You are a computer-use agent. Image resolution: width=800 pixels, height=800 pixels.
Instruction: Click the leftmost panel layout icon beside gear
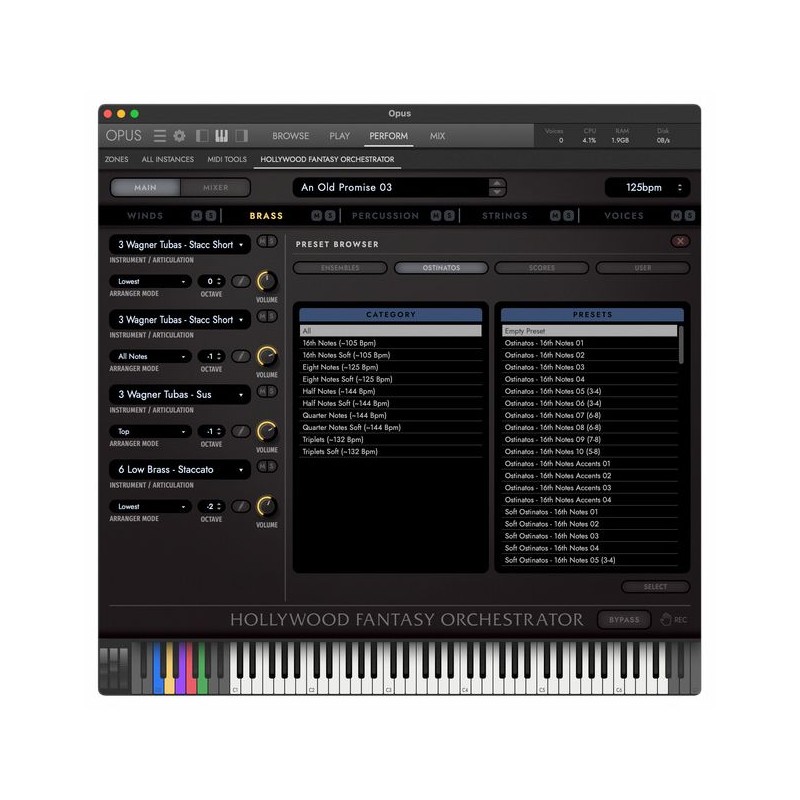tap(202, 135)
